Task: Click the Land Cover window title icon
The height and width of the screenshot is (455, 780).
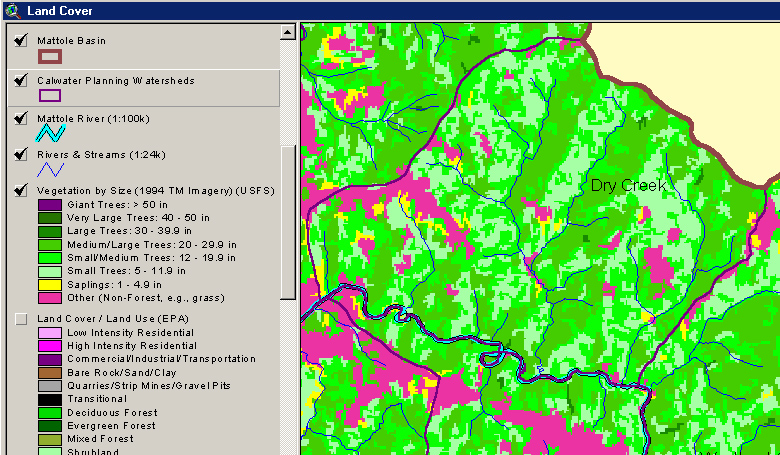Action: tap(15, 10)
